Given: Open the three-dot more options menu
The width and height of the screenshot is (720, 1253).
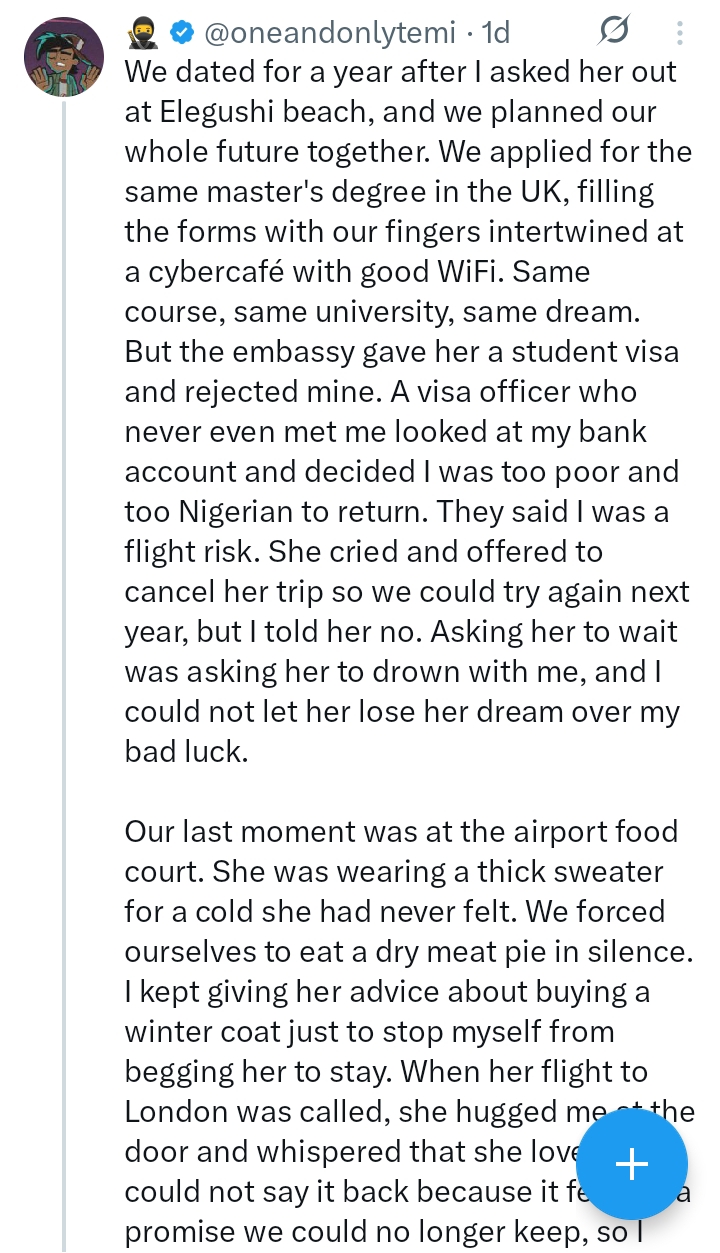Looking at the screenshot, I should click(680, 33).
